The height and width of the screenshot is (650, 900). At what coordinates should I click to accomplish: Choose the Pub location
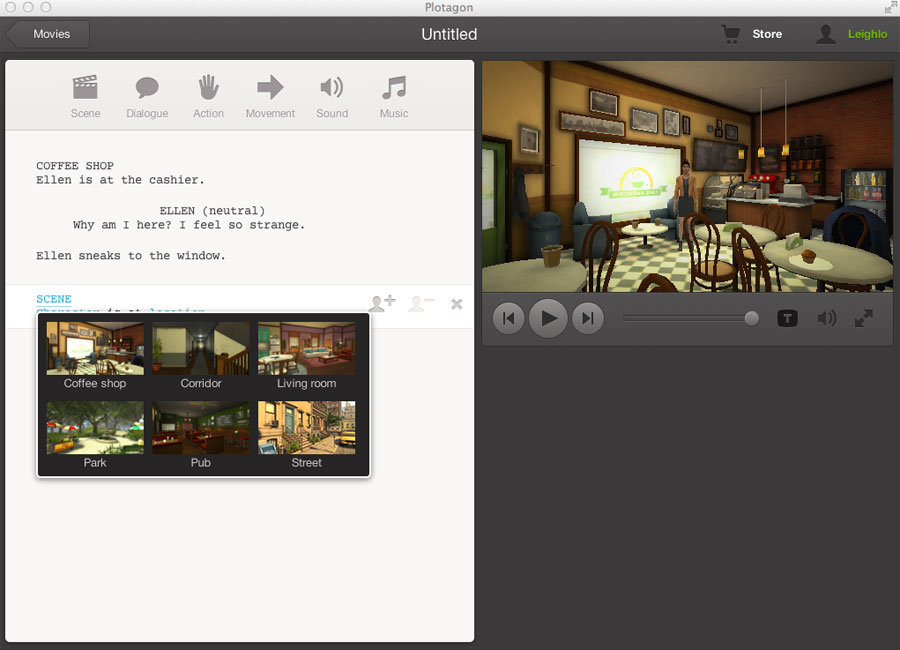pyautogui.click(x=201, y=435)
